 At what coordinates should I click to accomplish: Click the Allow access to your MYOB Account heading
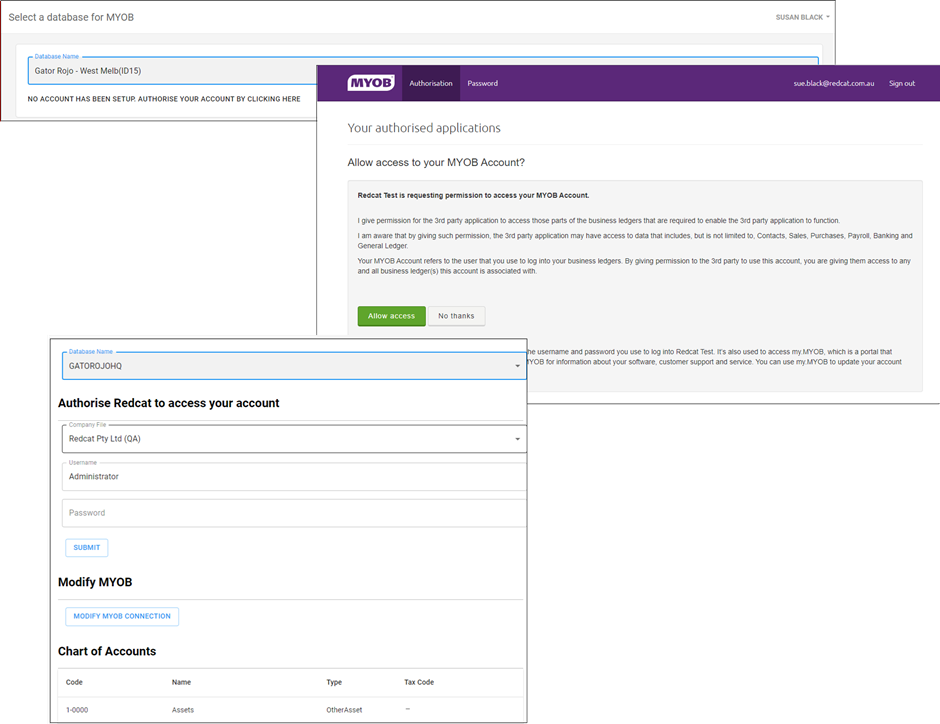click(436, 162)
